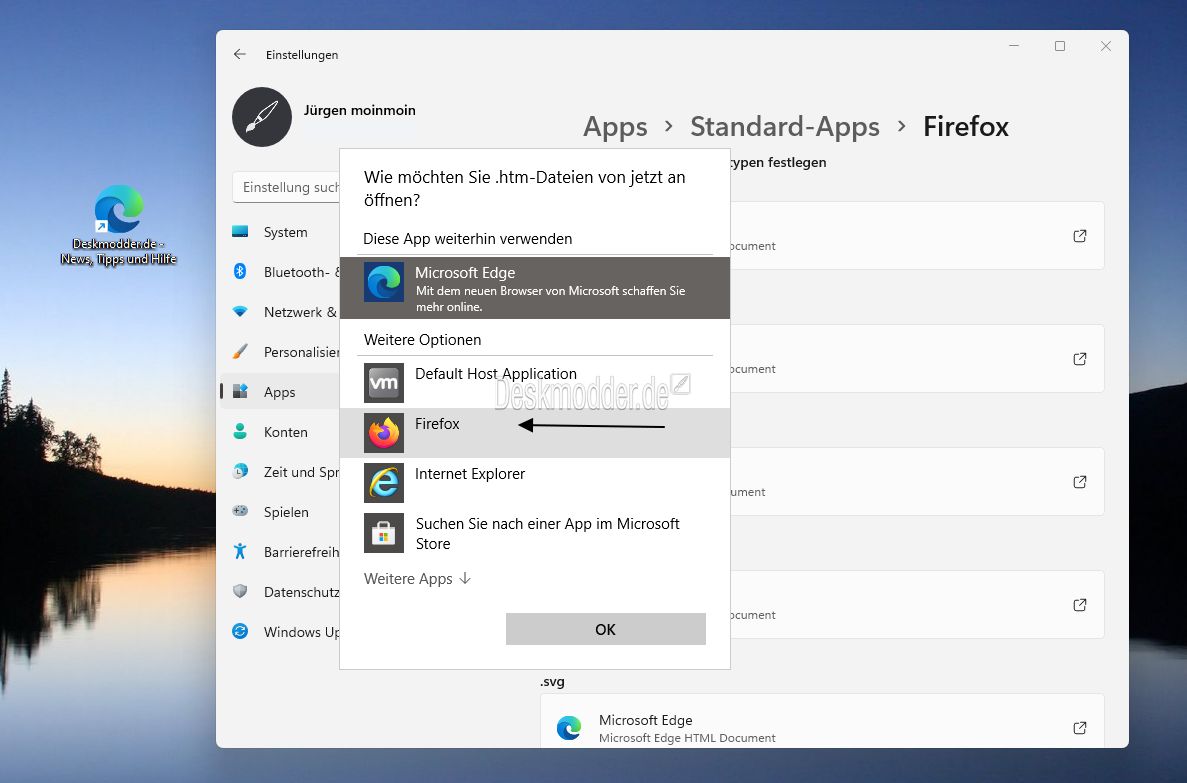1187x783 pixels.
Task: Choose Default Host Application in the dialog
Action: pyautogui.click(x=534, y=383)
